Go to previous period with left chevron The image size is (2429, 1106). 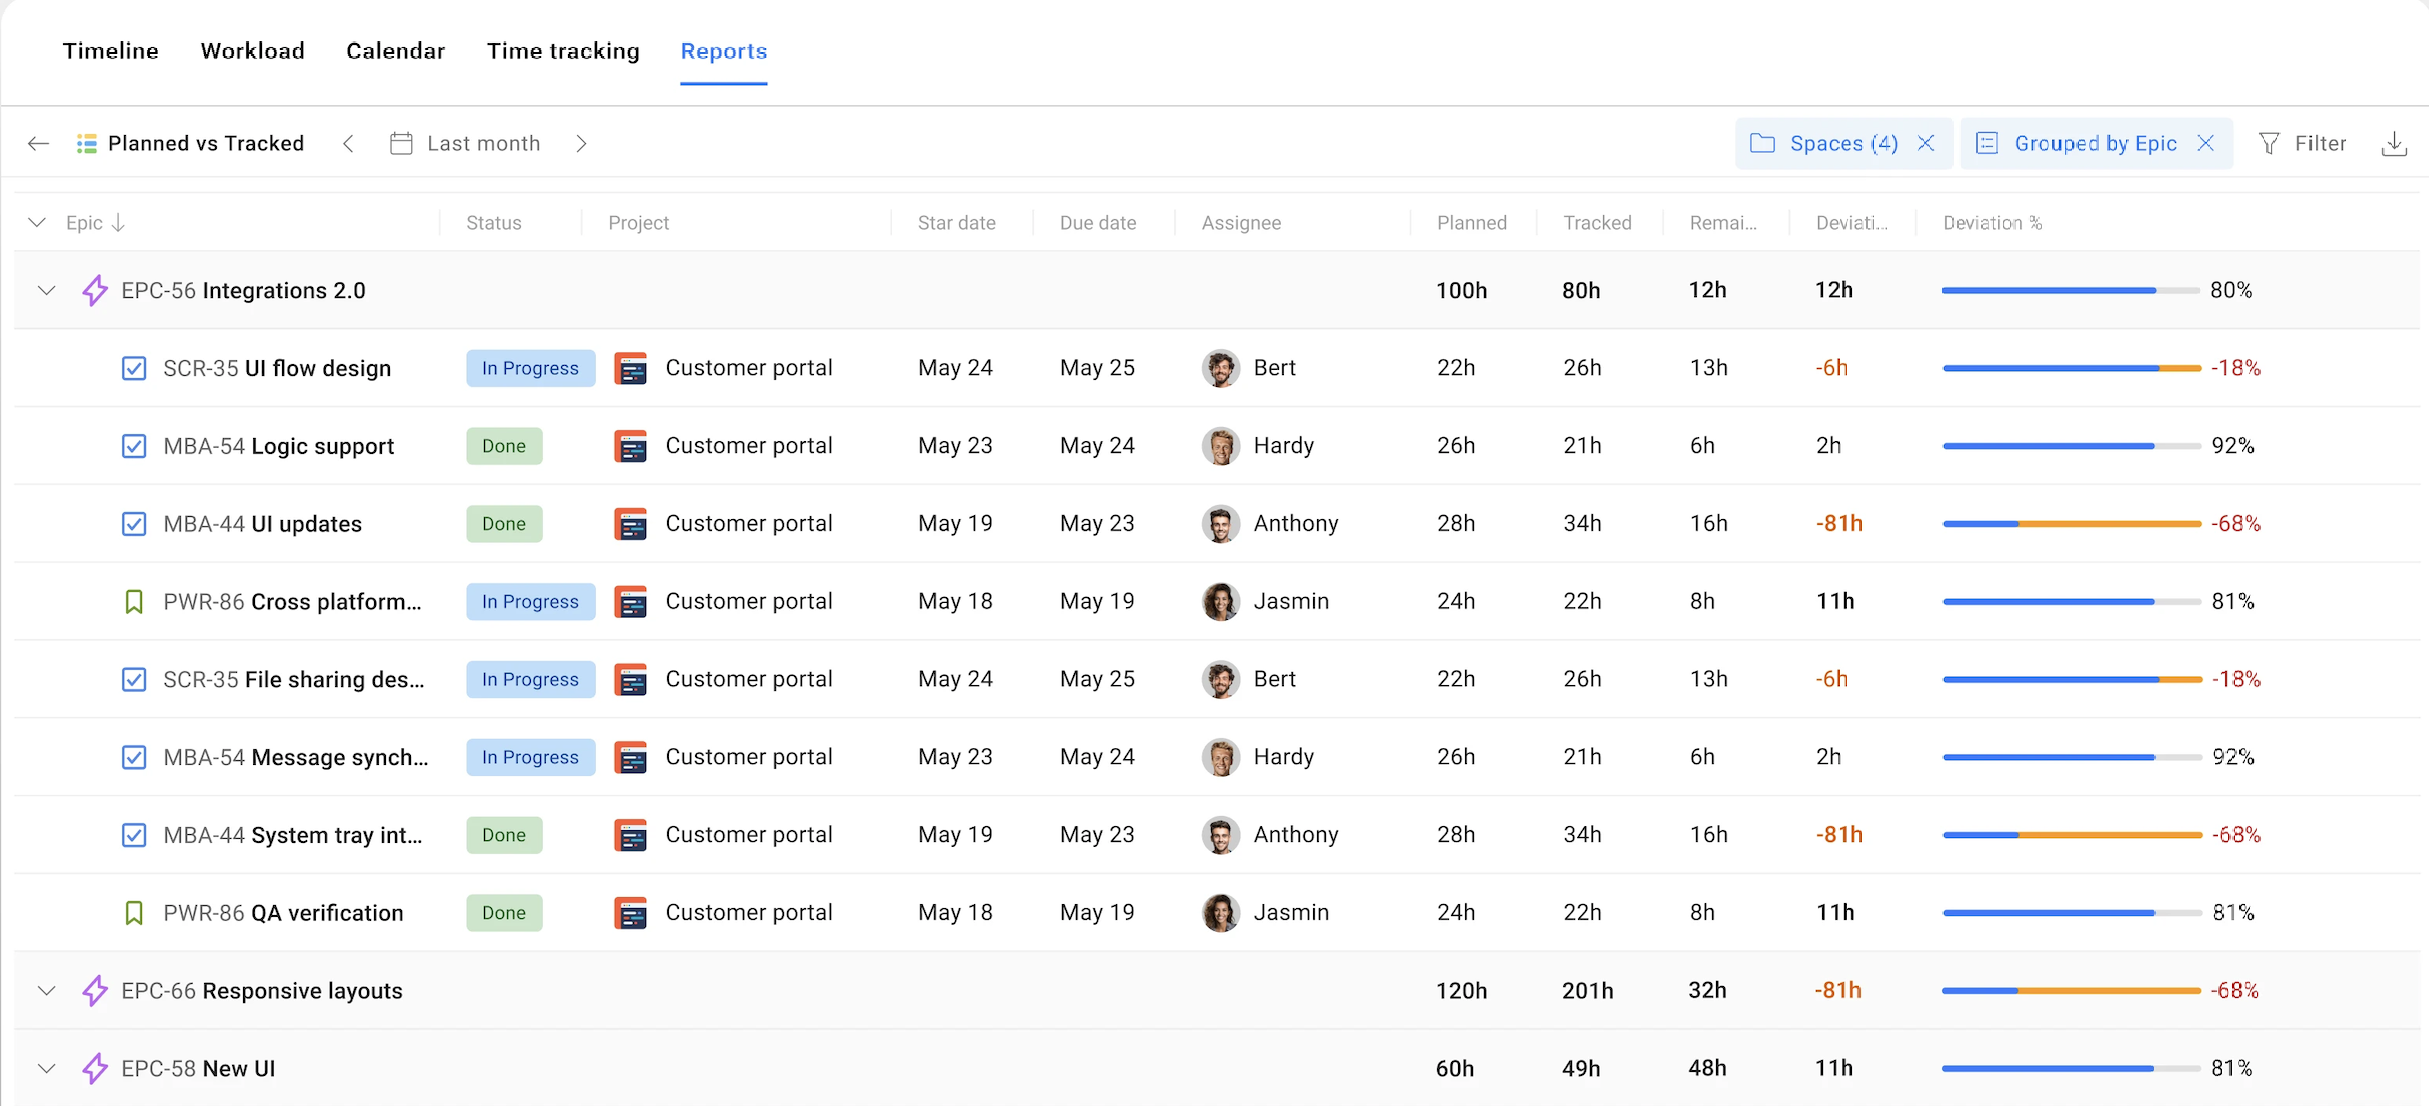(x=348, y=144)
